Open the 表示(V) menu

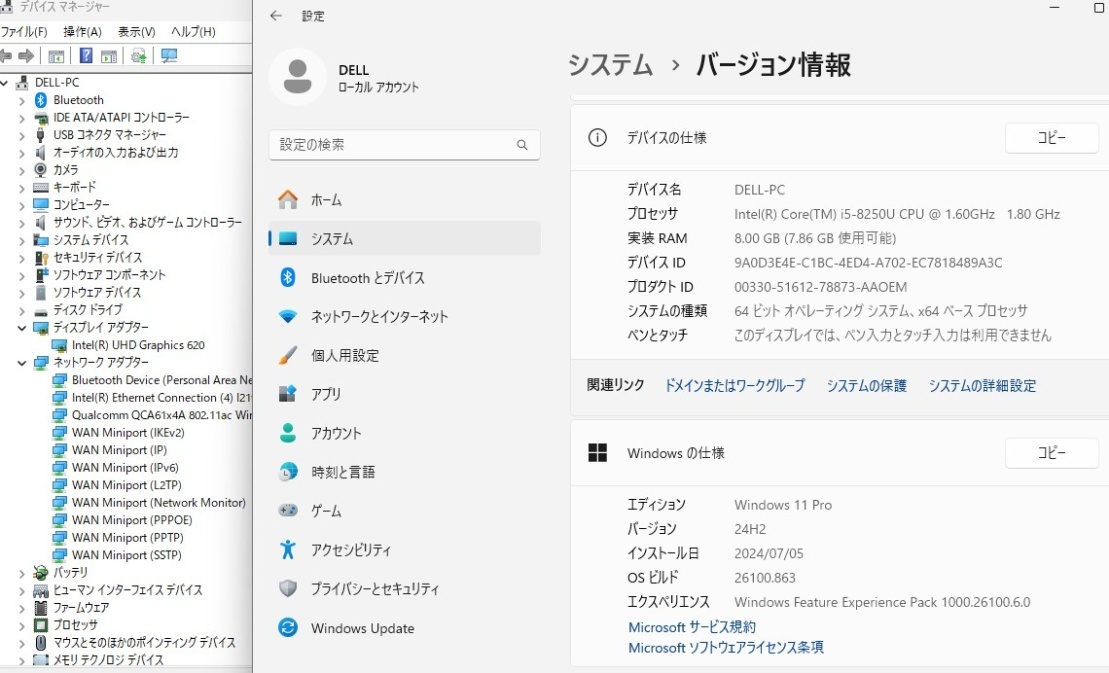136,32
